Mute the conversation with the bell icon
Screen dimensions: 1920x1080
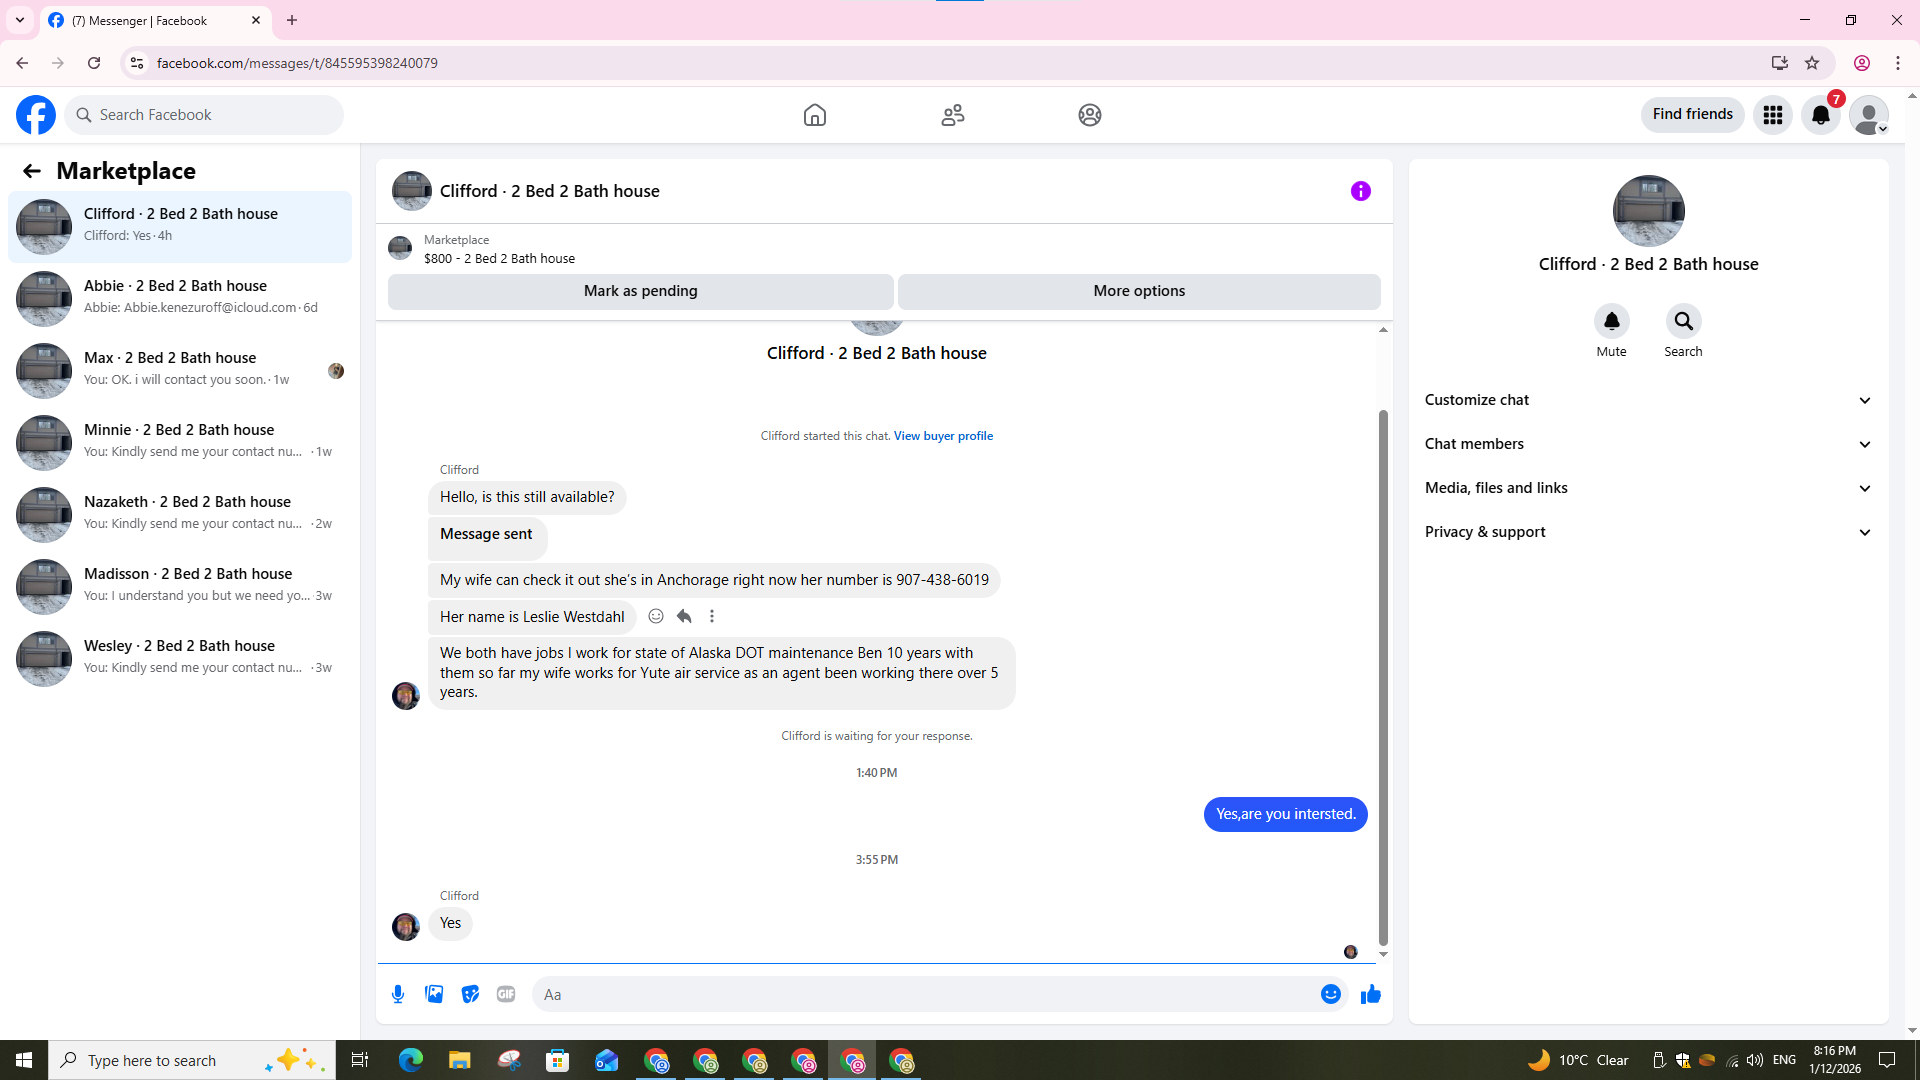(x=1611, y=321)
